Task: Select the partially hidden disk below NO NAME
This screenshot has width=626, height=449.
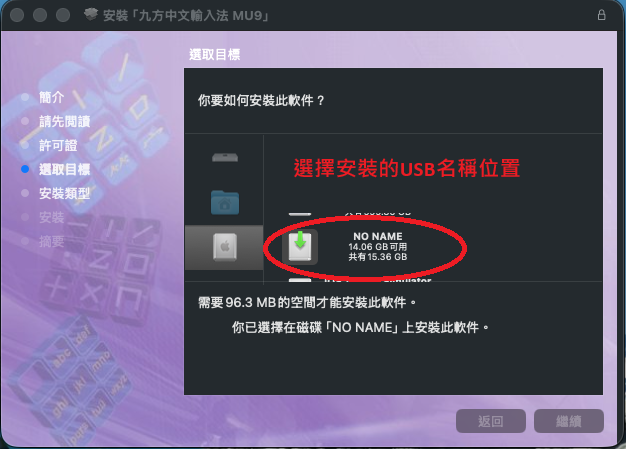Action: tap(300, 280)
